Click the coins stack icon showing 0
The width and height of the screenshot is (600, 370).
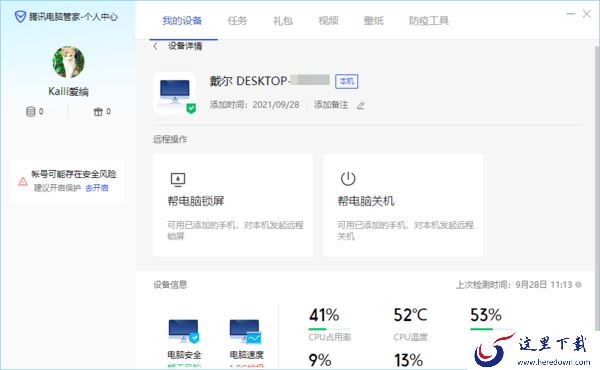pos(30,111)
